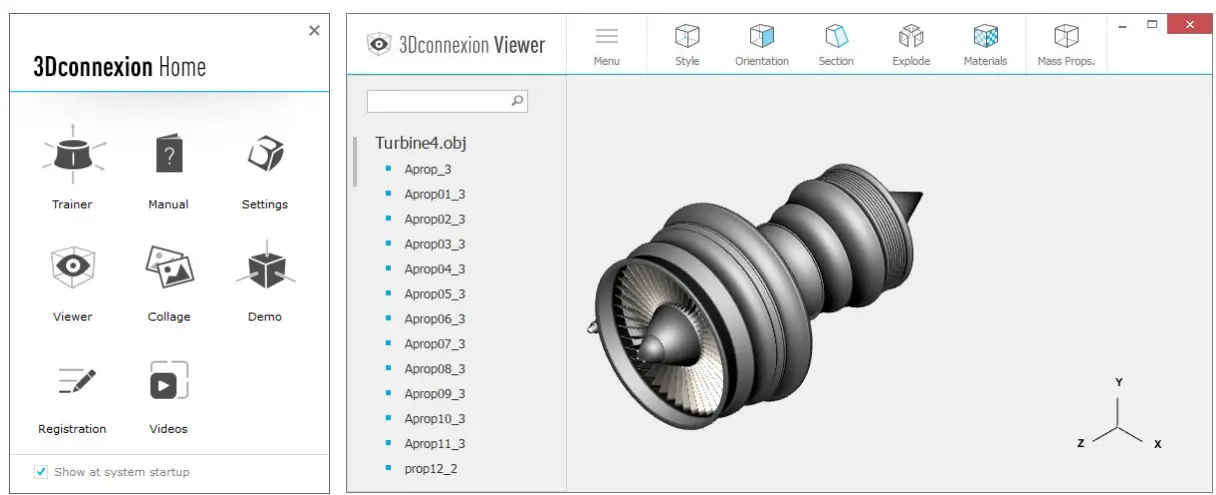
Task: Activate the Section tool
Action: (836, 45)
